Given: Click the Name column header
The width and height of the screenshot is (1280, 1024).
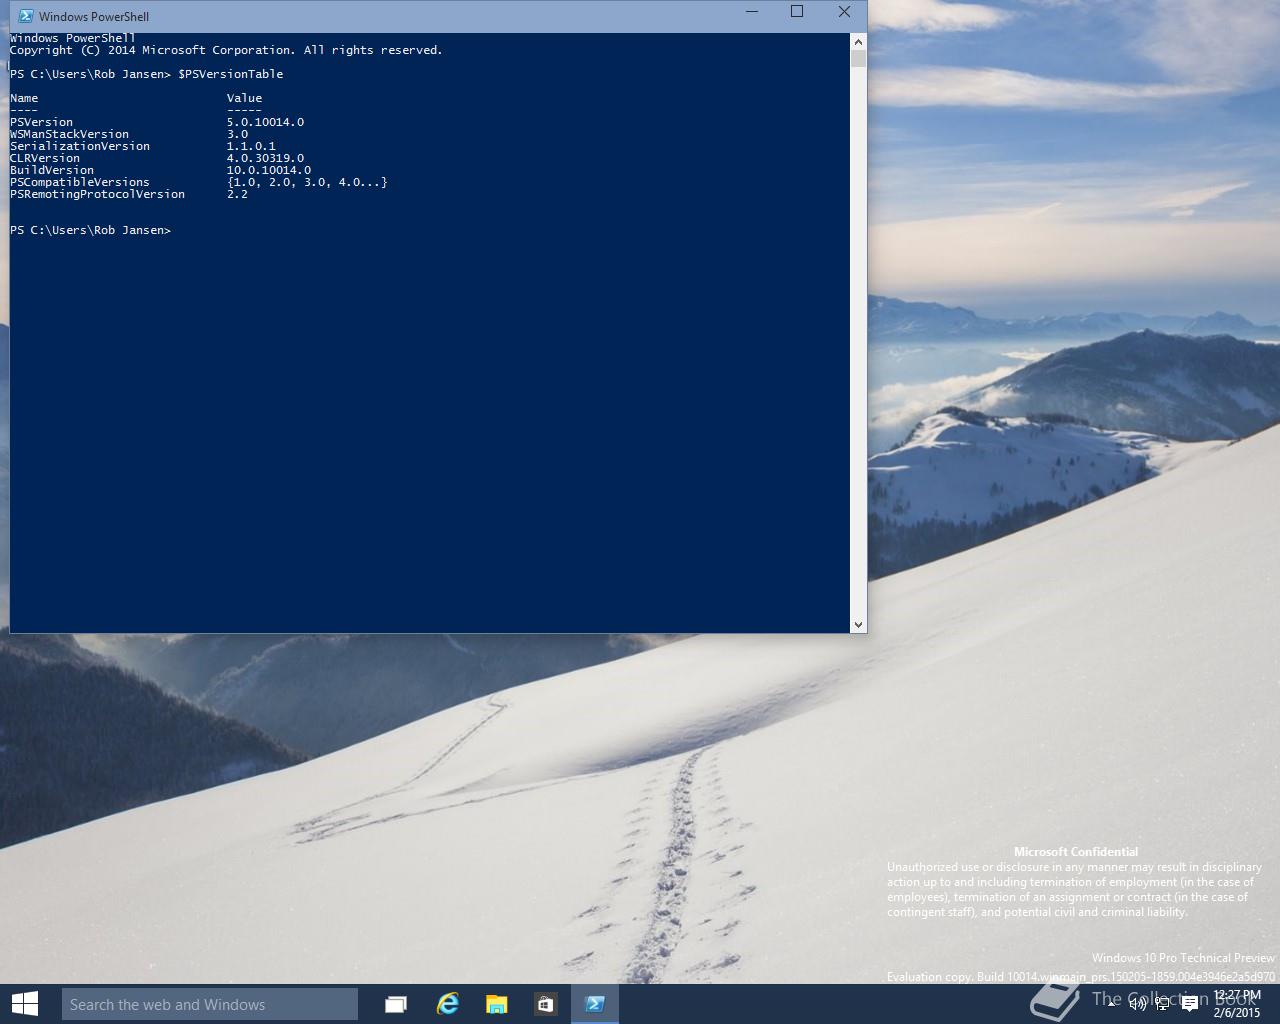Looking at the screenshot, I should [24, 98].
